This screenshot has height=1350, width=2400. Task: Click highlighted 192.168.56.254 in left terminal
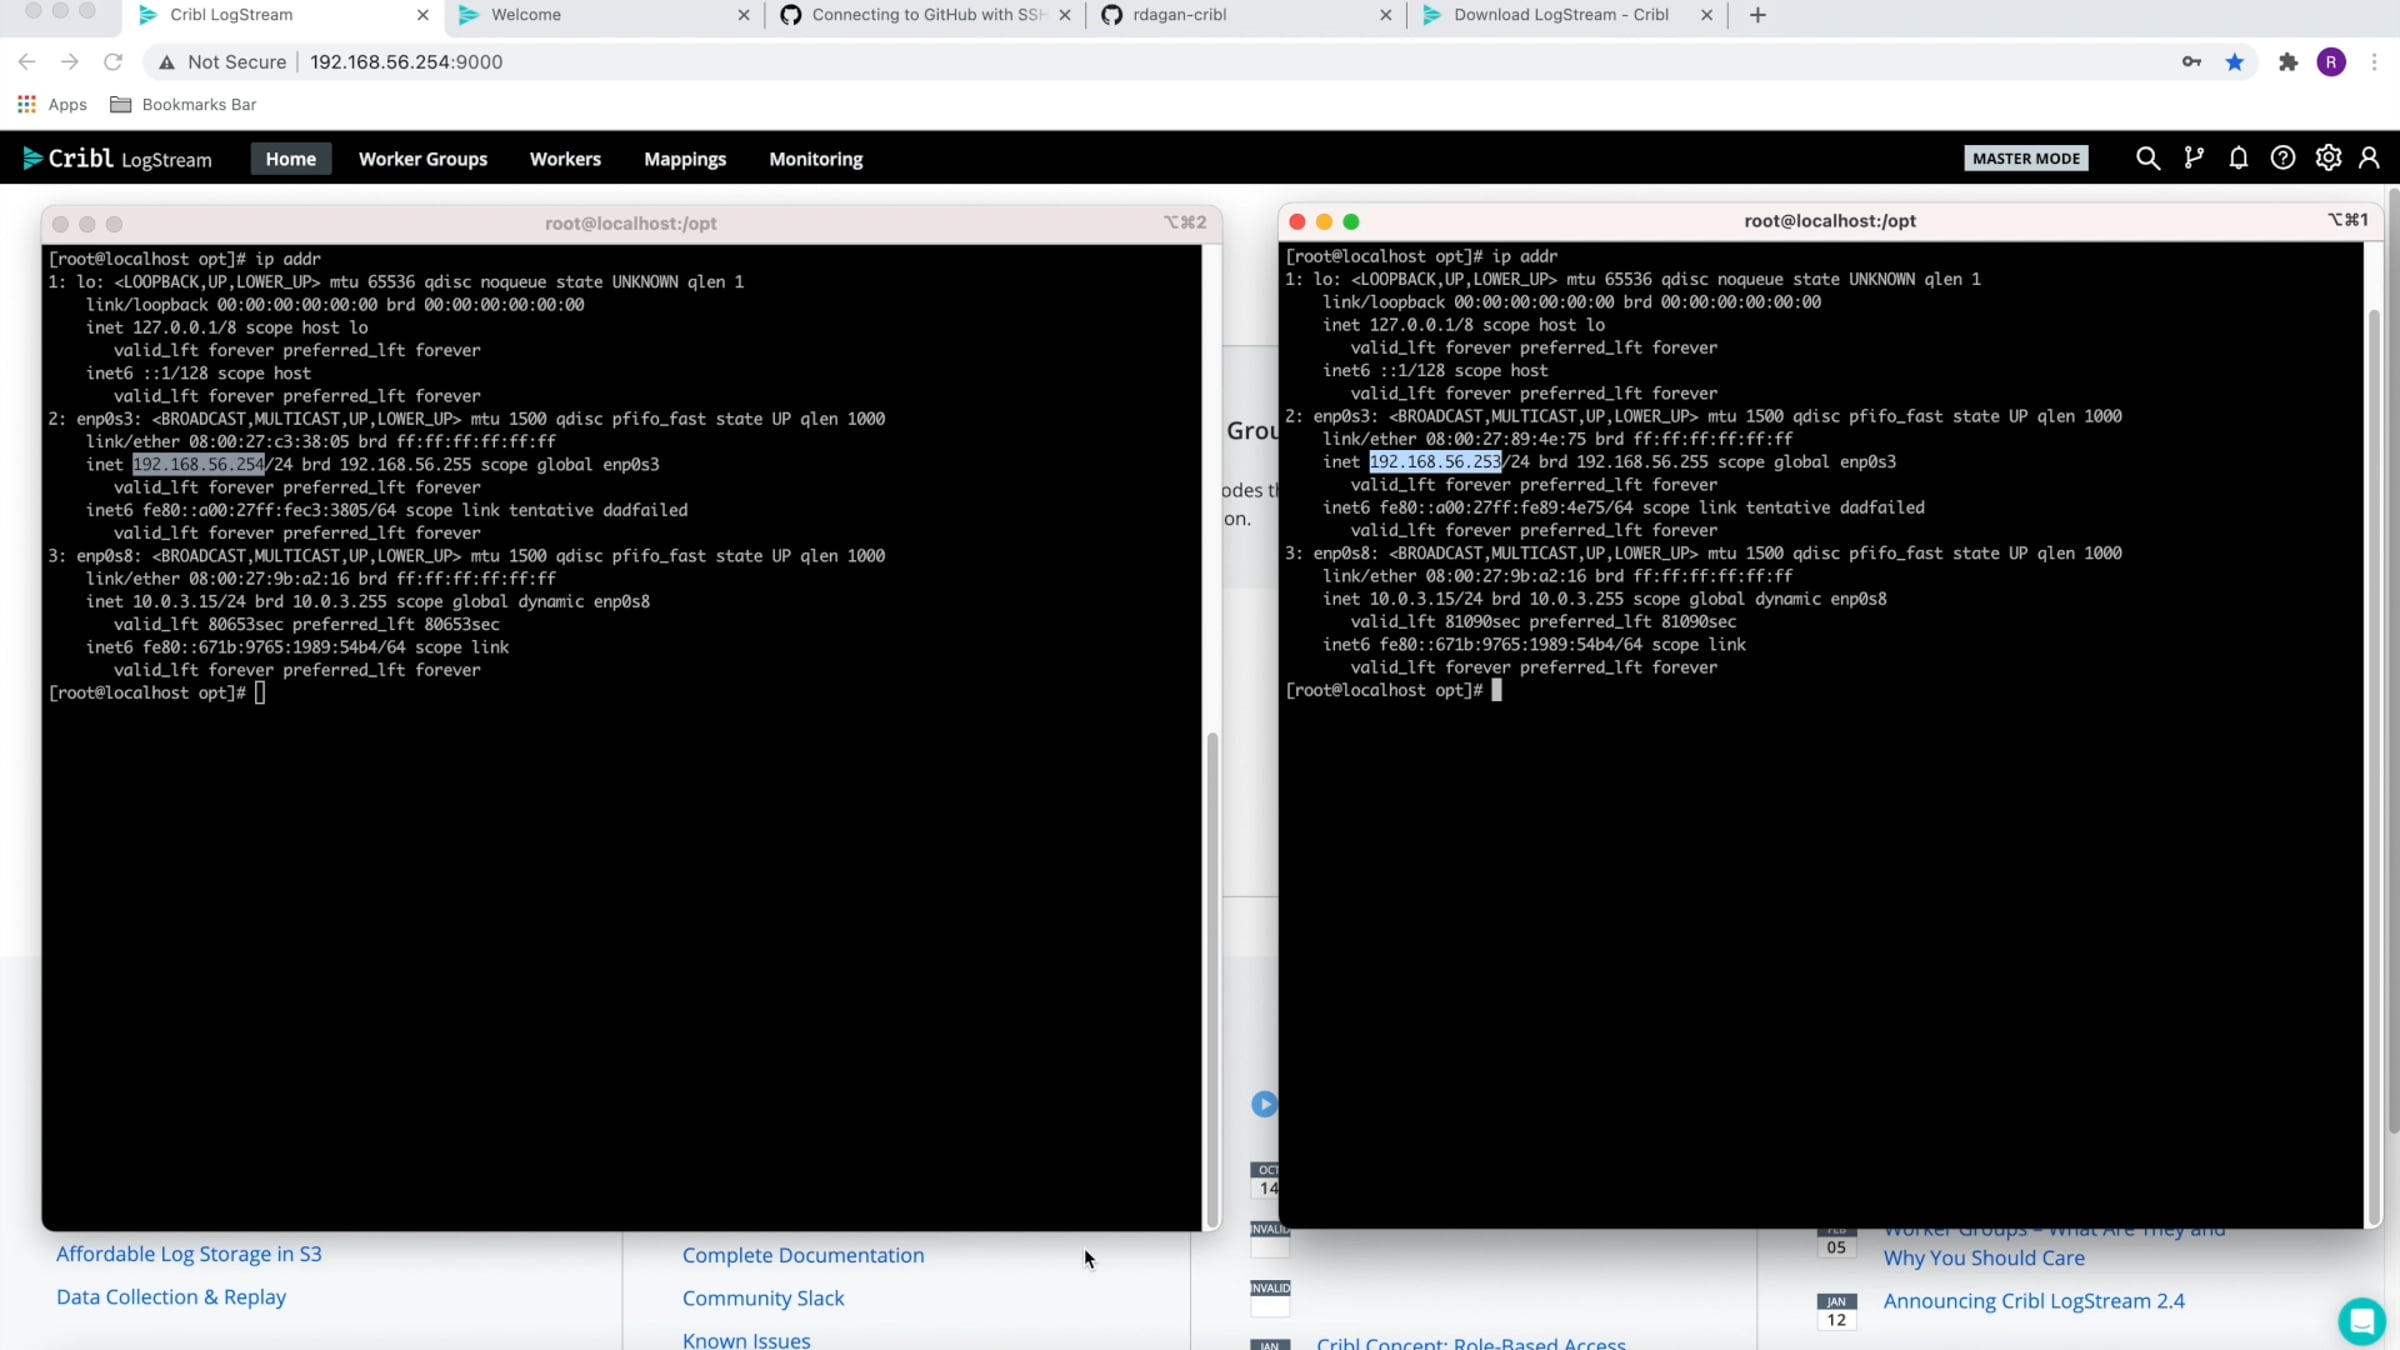198,464
